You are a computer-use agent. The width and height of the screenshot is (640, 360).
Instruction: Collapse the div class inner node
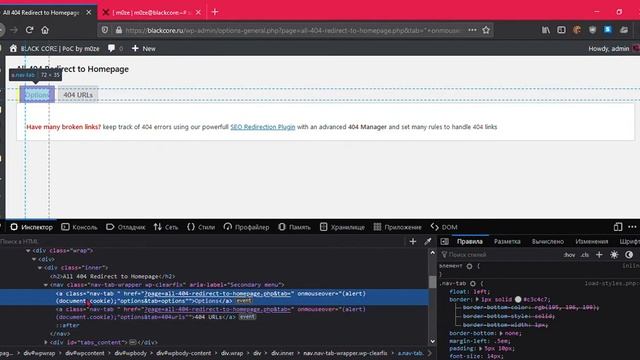pyautogui.click(x=40, y=268)
